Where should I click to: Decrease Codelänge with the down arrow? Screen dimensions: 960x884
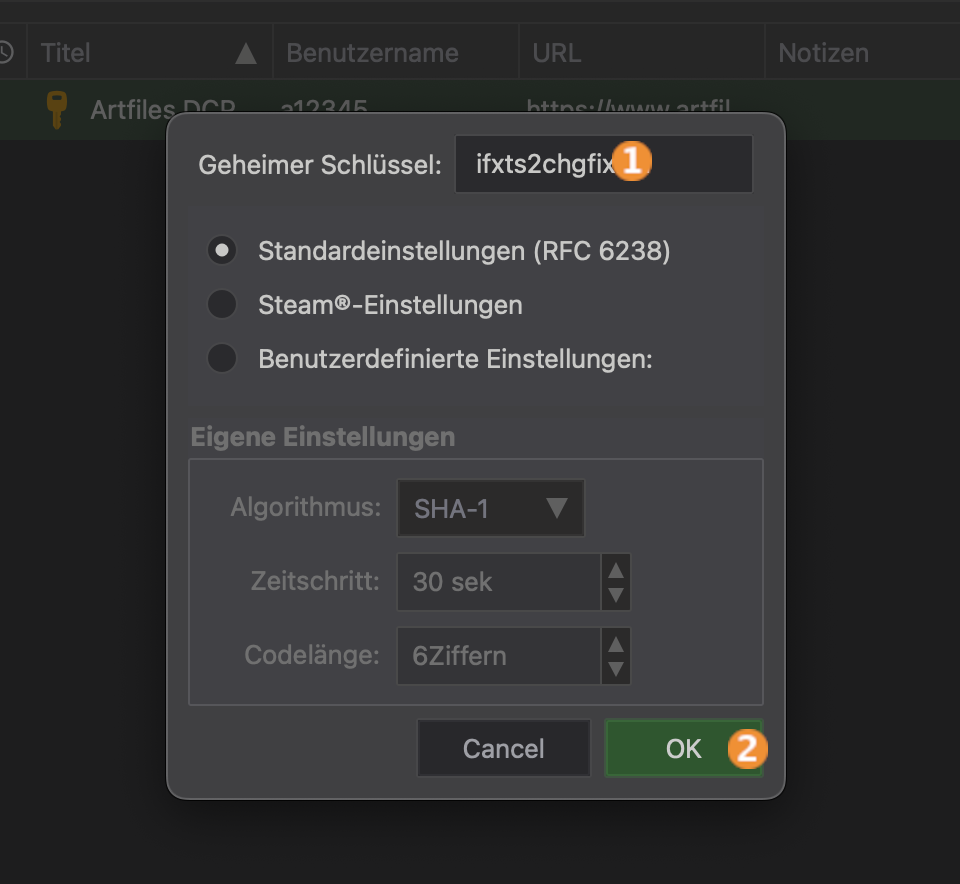[x=616, y=669]
